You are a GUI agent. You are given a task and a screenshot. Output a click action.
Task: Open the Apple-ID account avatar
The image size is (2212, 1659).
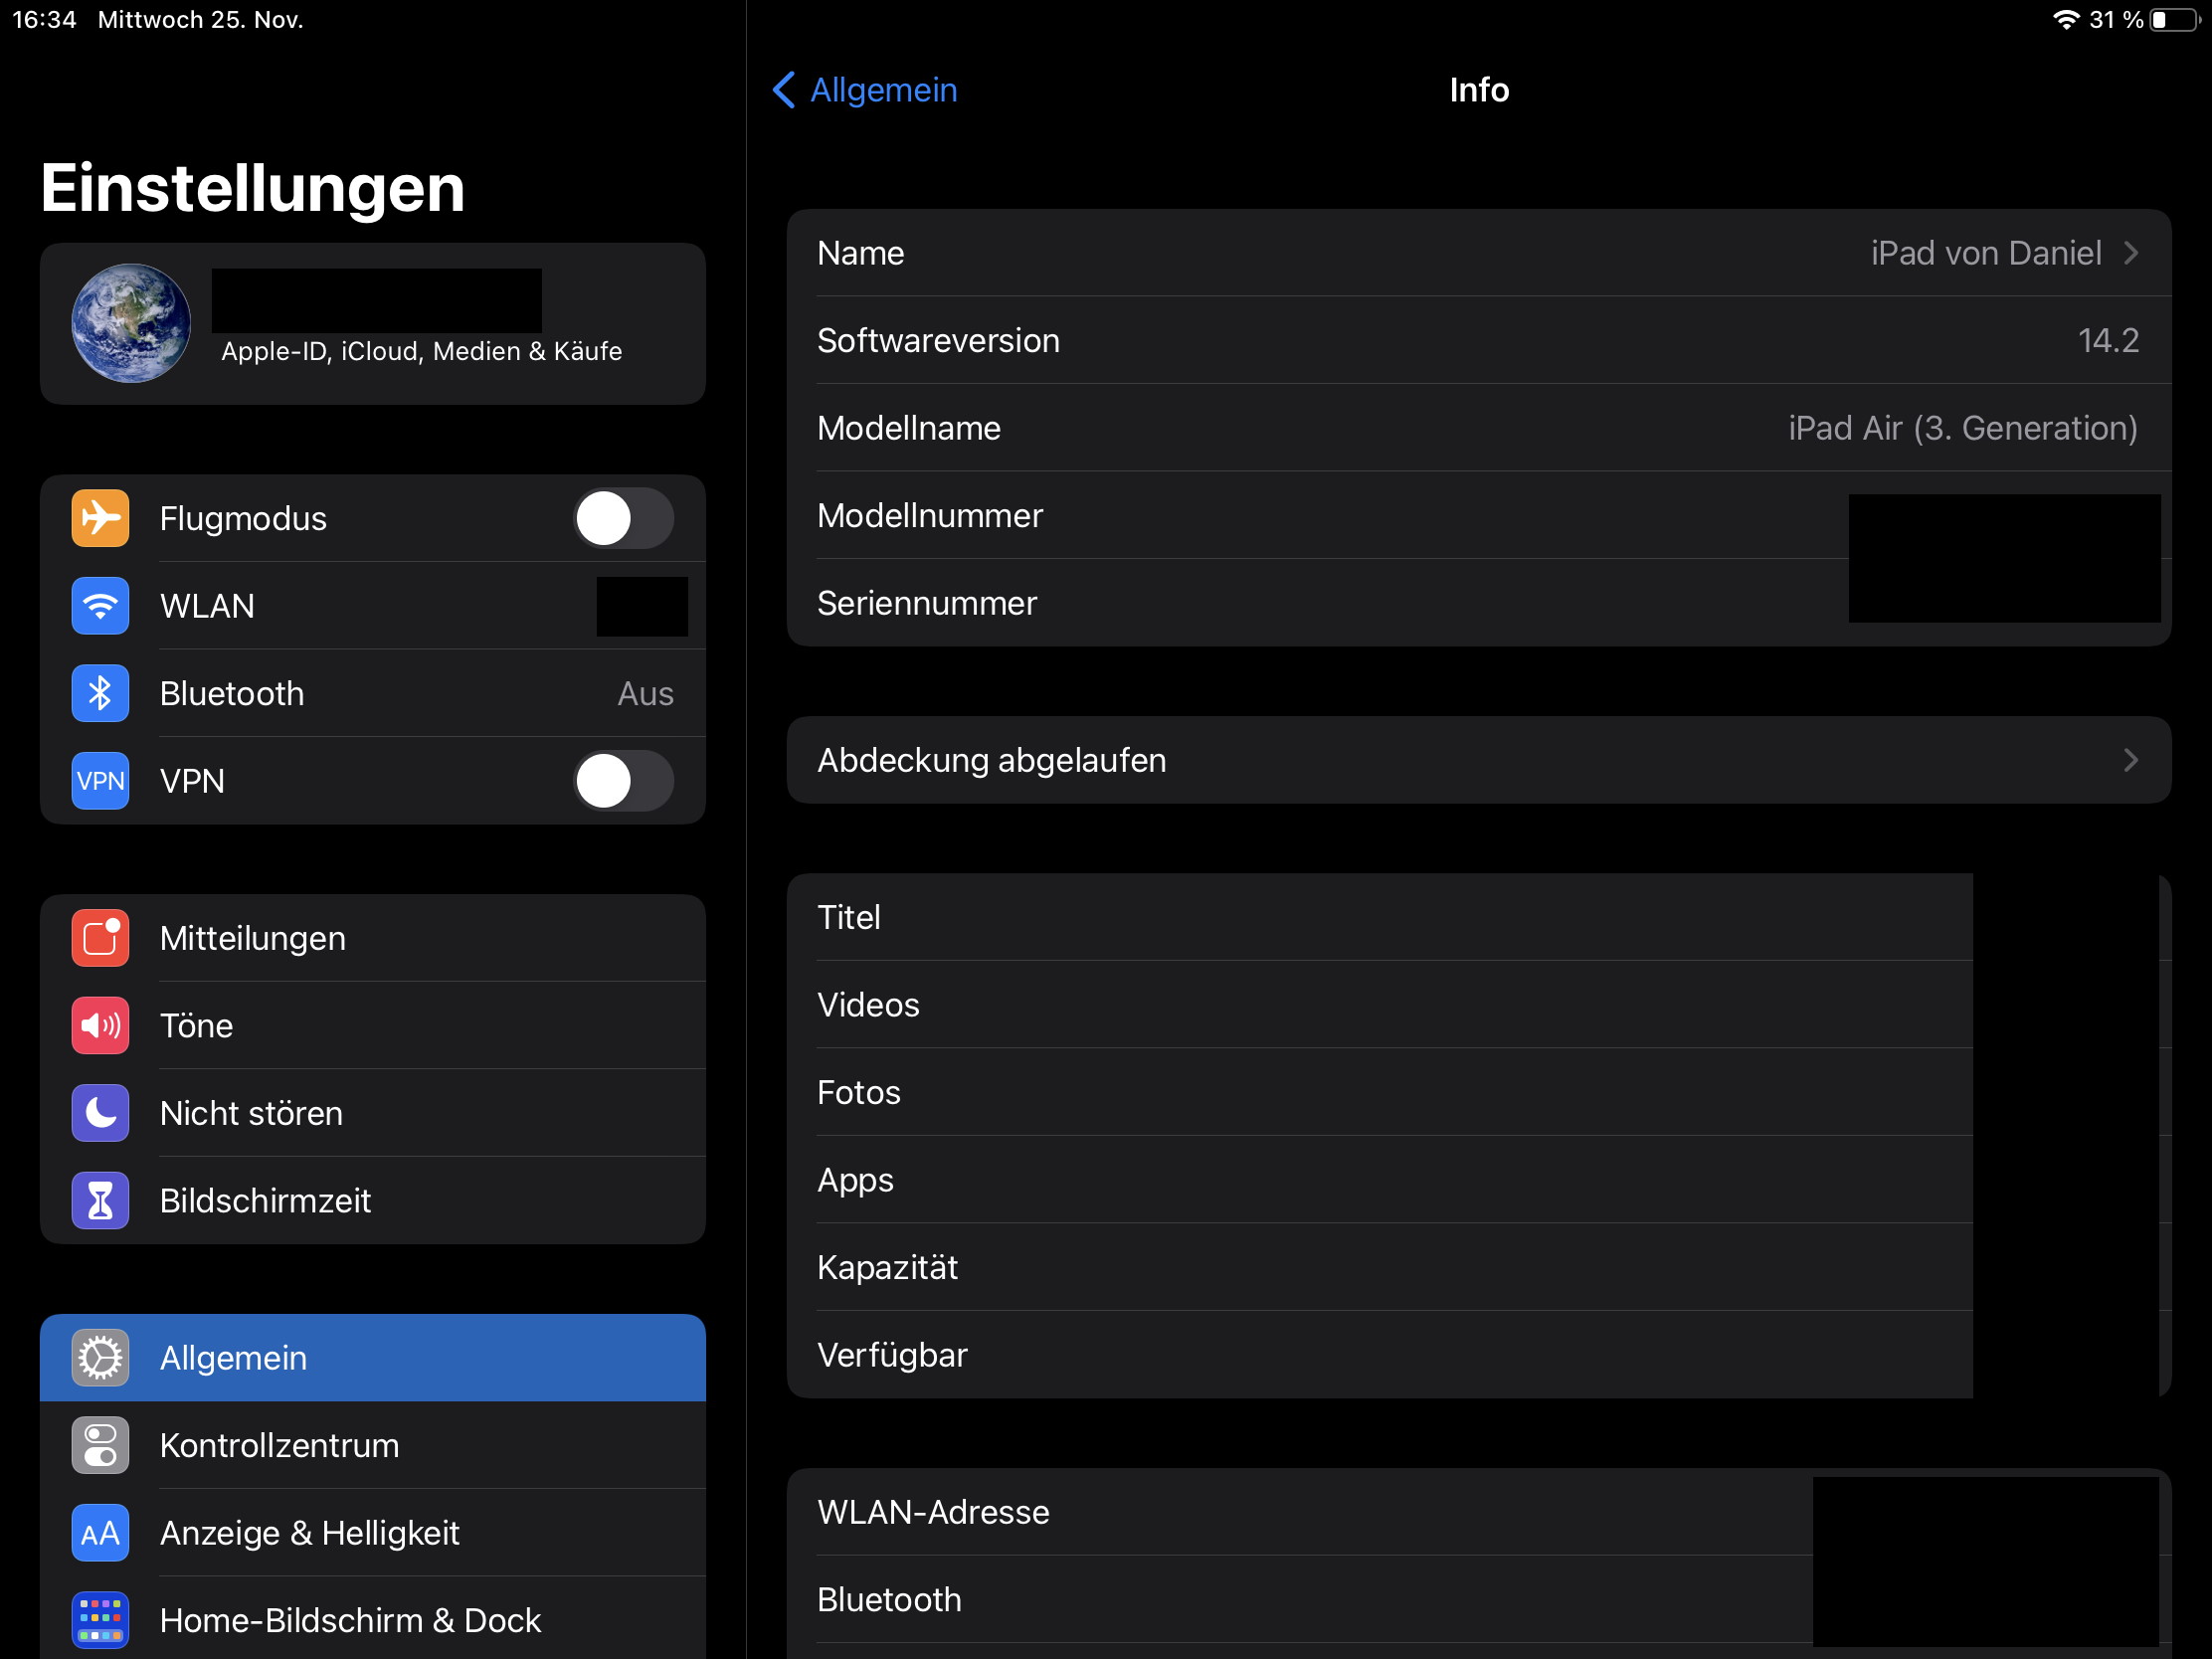click(131, 323)
